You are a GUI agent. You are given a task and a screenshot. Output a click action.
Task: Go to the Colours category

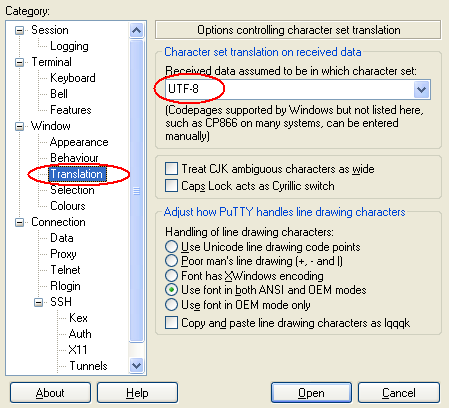pyautogui.click(x=68, y=206)
